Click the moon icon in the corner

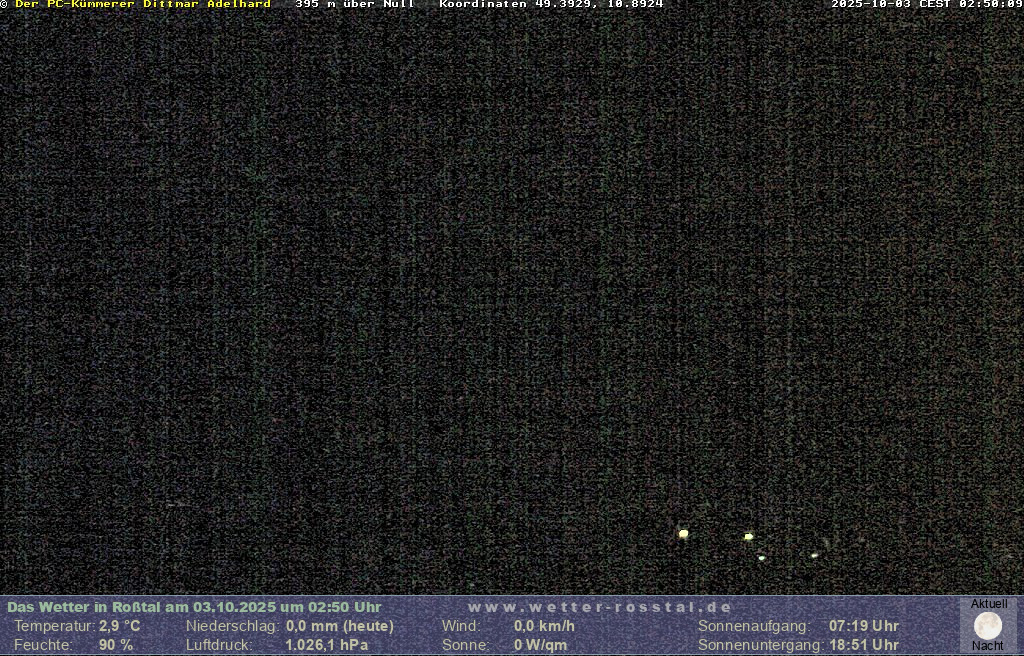point(988,625)
